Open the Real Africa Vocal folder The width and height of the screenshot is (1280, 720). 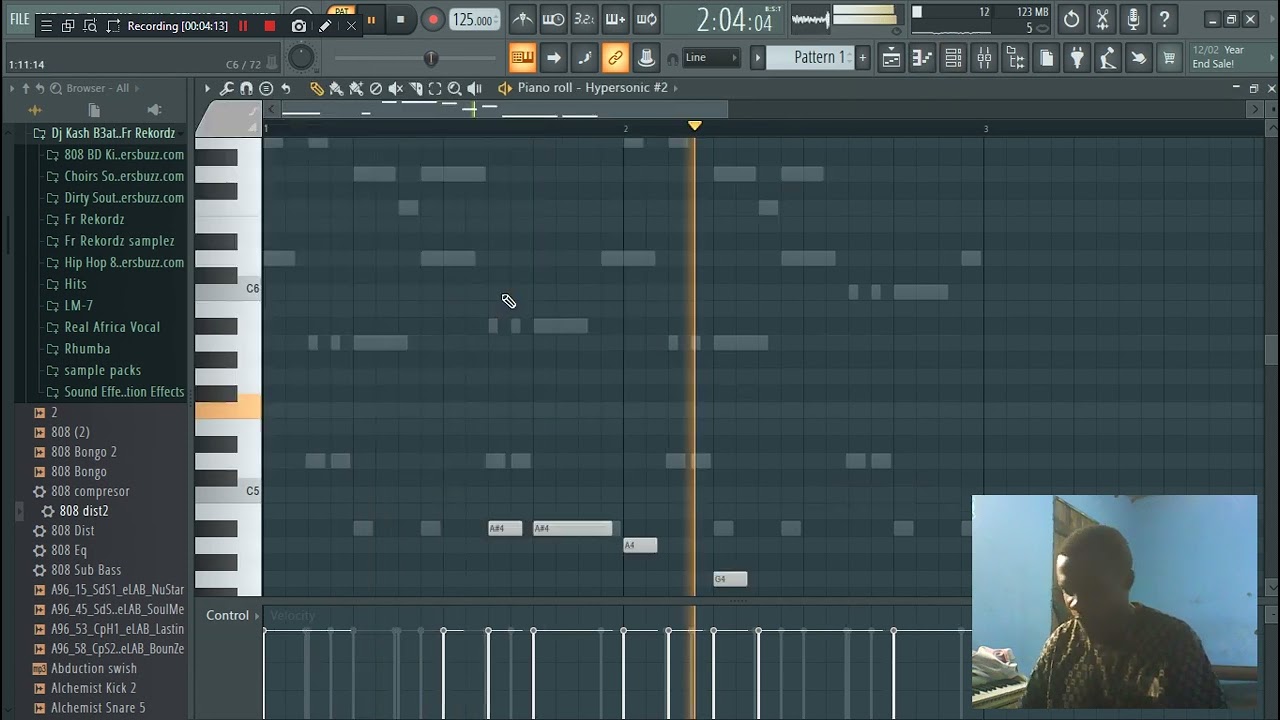[111, 327]
